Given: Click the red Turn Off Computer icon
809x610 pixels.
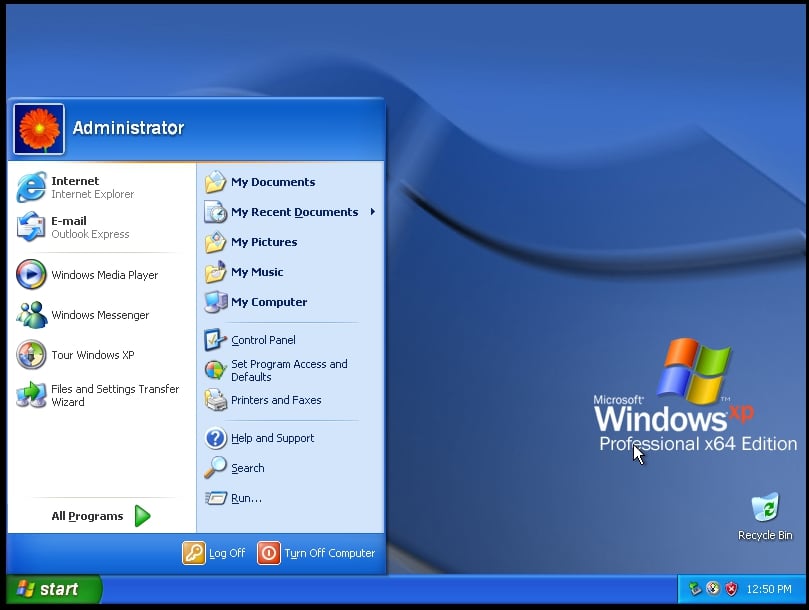Looking at the screenshot, I should point(269,553).
